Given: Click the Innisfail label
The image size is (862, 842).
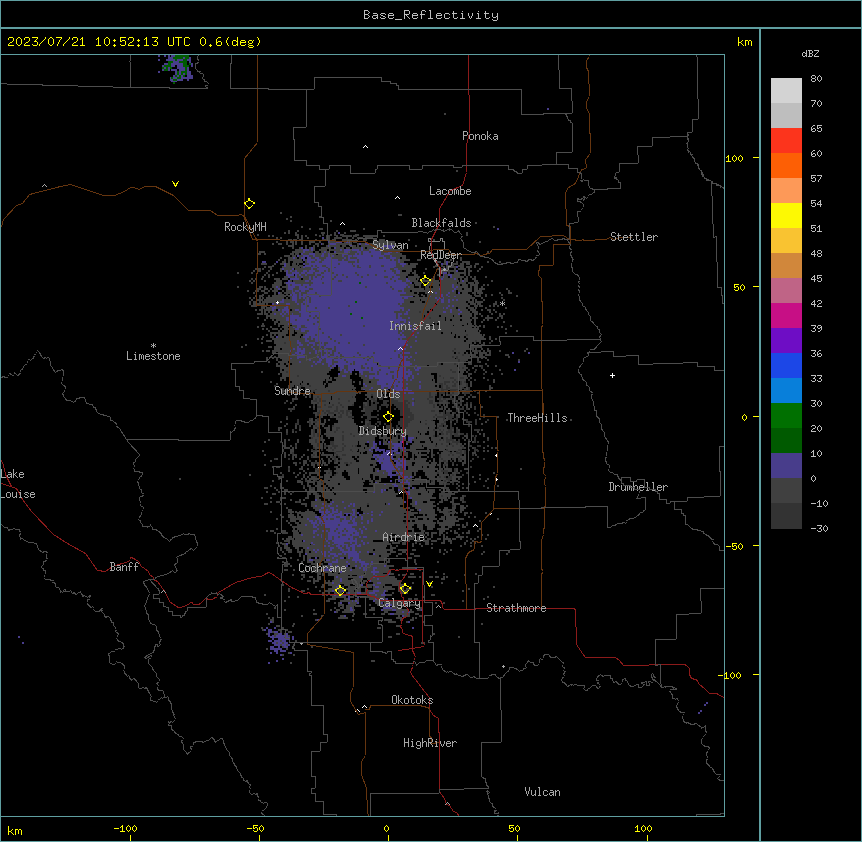Looking at the screenshot, I should tap(415, 326).
